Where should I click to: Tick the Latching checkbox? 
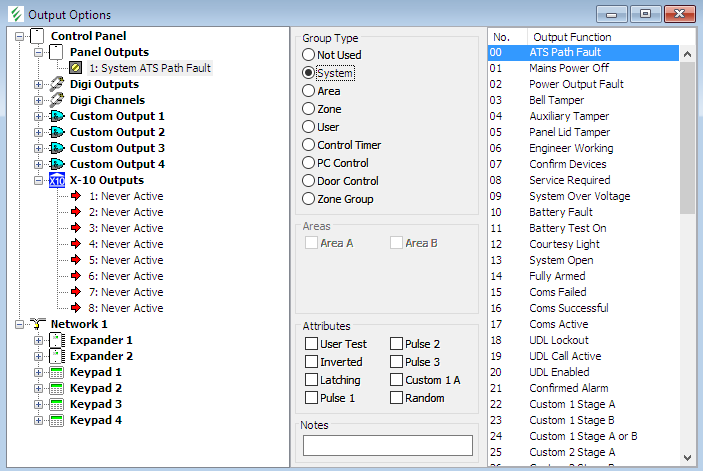tap(312, 380)
